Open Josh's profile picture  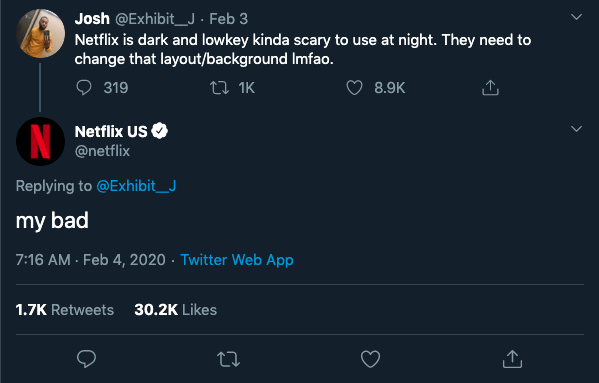(x=40, y=34)
